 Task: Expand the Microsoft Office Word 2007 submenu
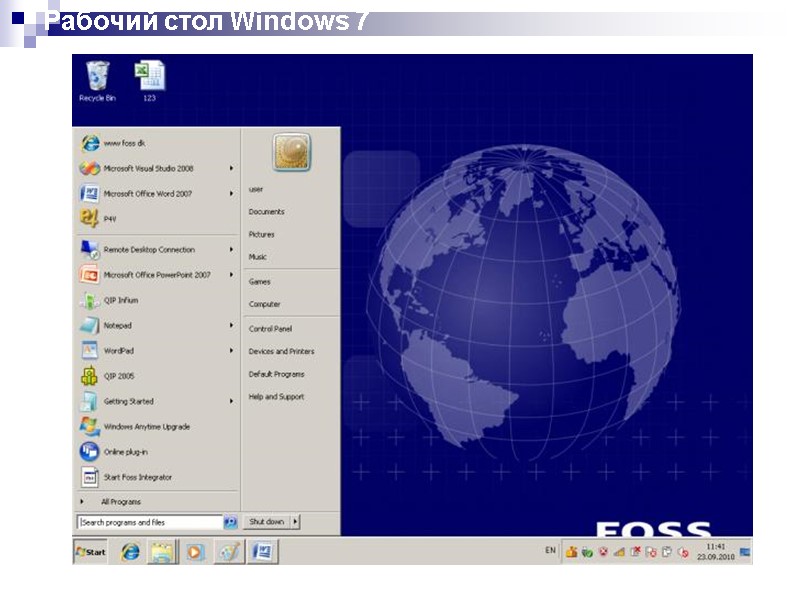[232, 193]
